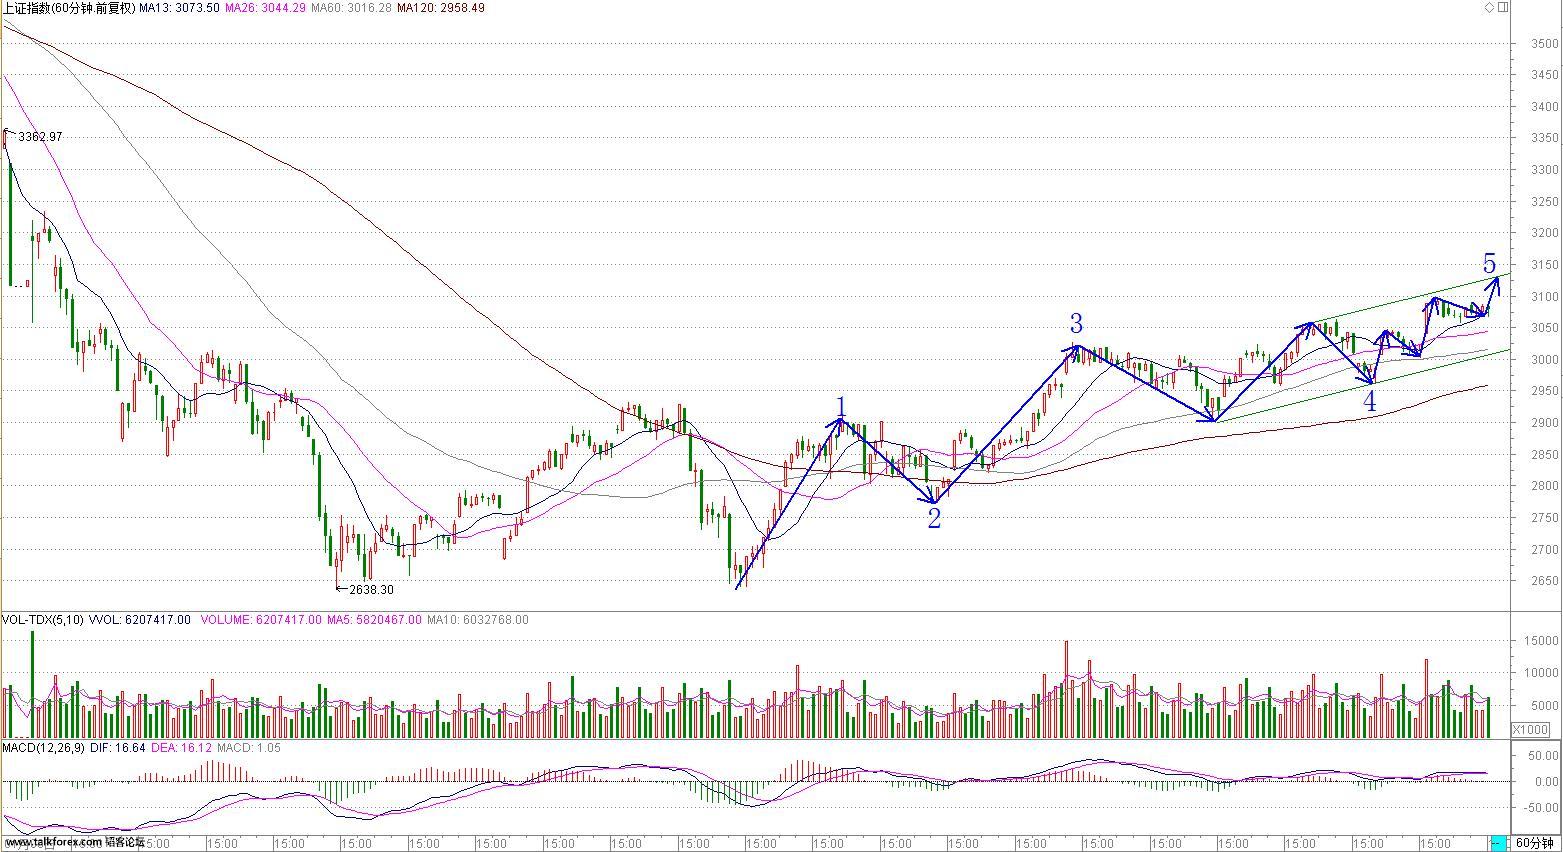Select the MA60: 3016.28 indicator label
The height and width of the screenshot is (852, 1563).
pos(349,8)
